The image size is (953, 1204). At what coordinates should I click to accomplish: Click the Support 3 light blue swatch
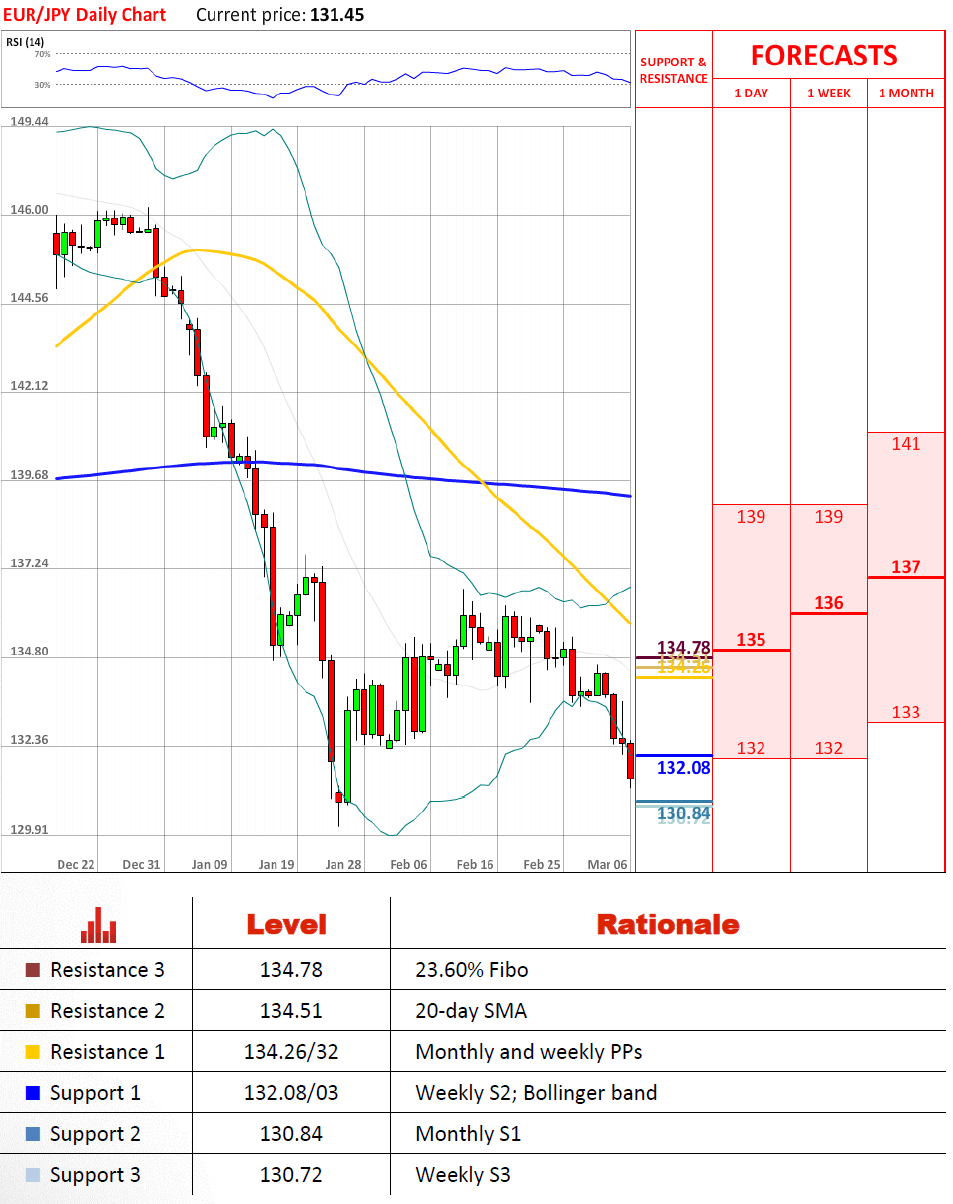click(x=33, y=1175)
